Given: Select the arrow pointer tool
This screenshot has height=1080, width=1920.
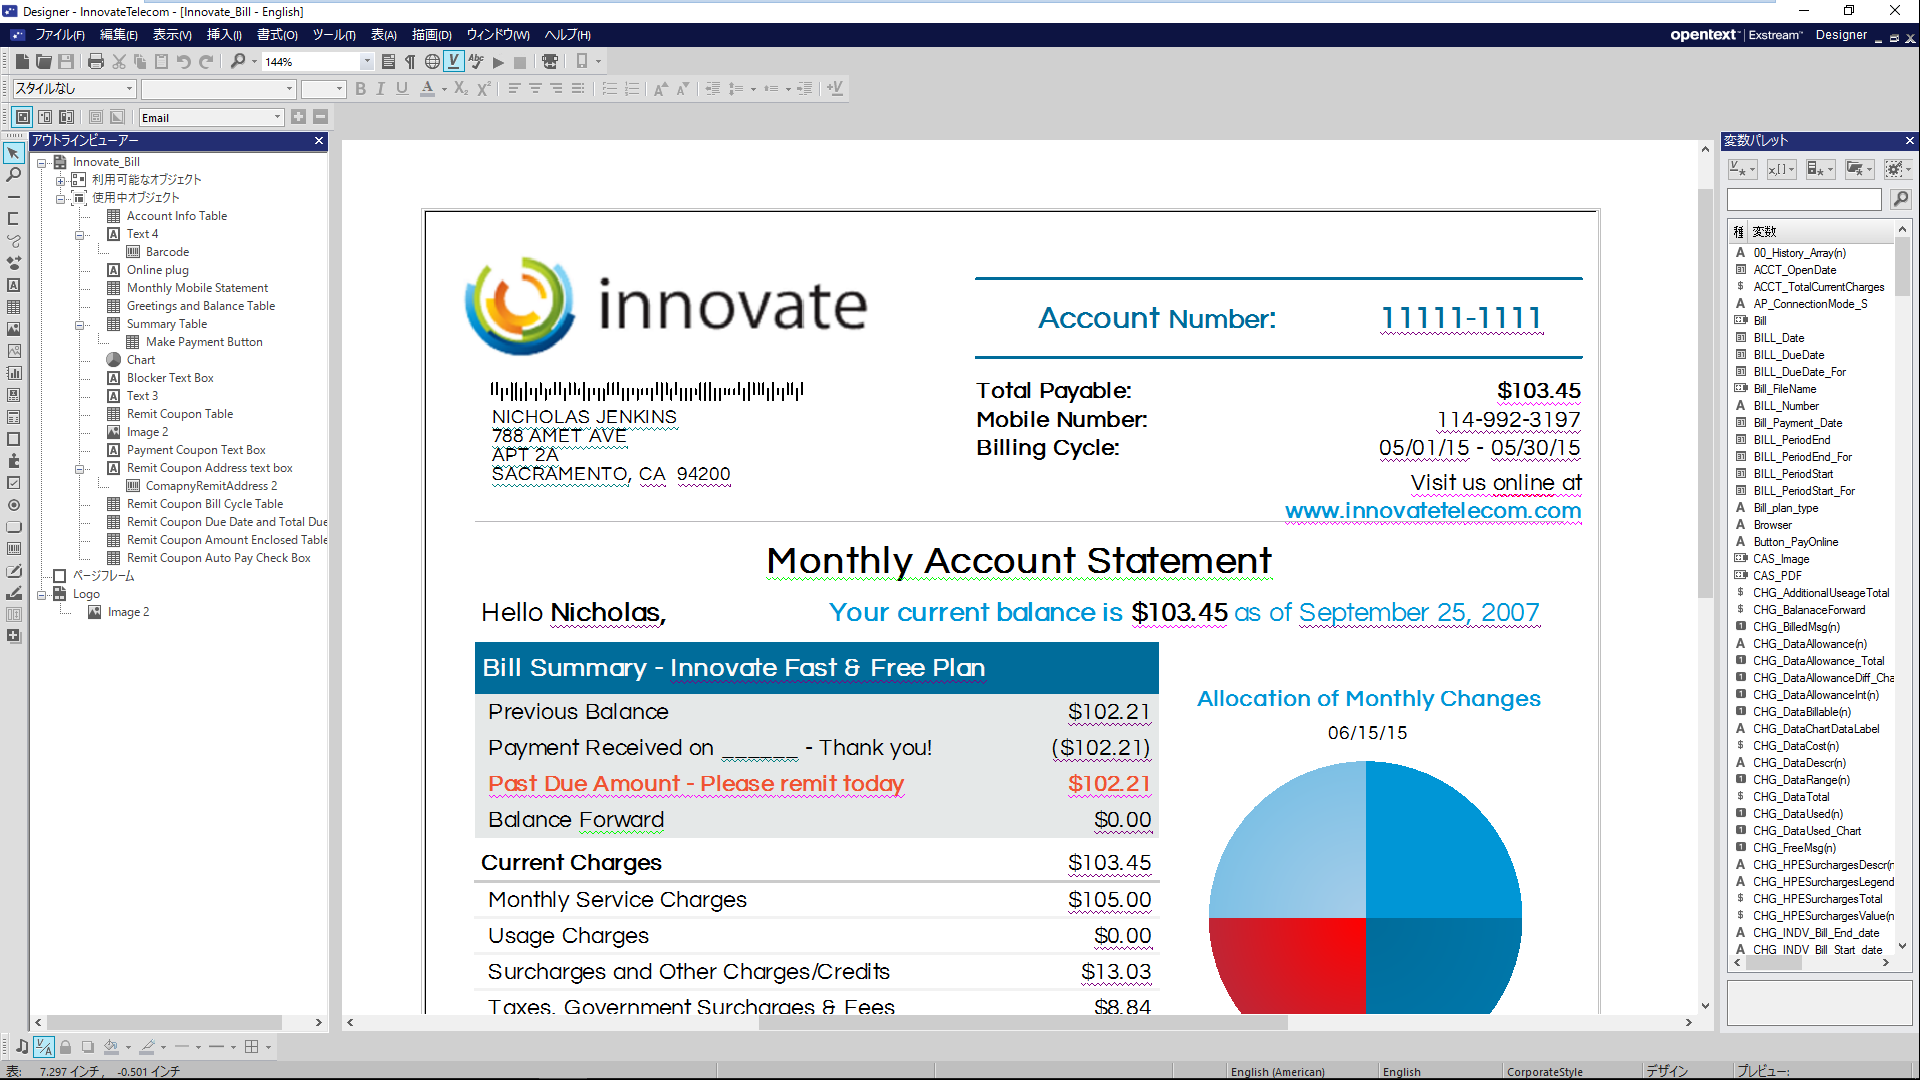Looking at the screenshot, I should [14, 153].
